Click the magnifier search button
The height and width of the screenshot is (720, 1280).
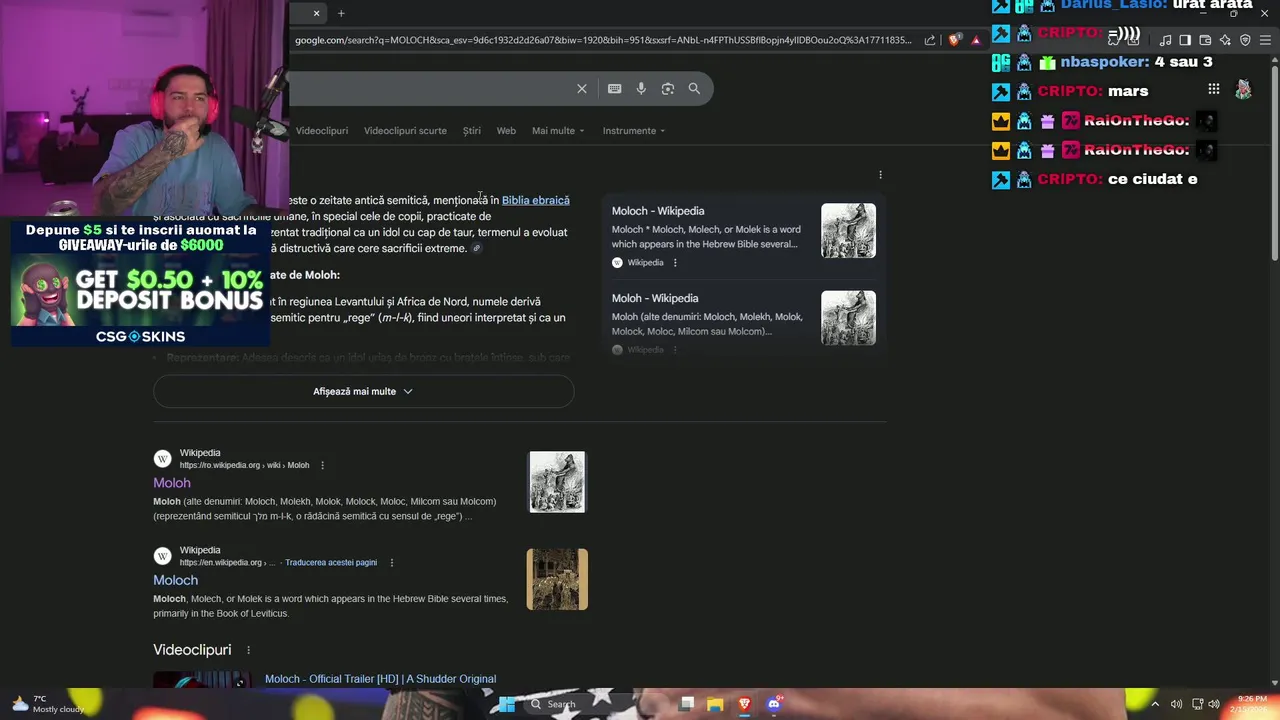pyautogui.click(x=694, y=89)
